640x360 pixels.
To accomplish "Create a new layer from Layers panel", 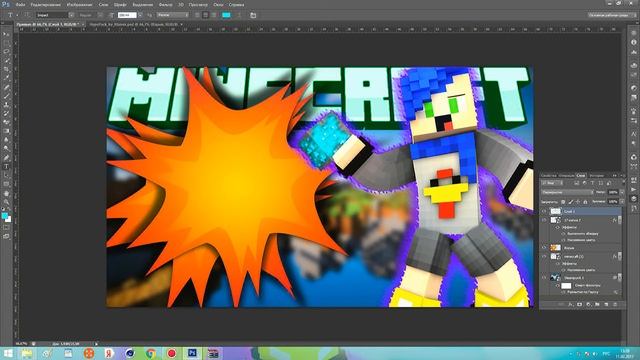I will [x=606, y=304].
